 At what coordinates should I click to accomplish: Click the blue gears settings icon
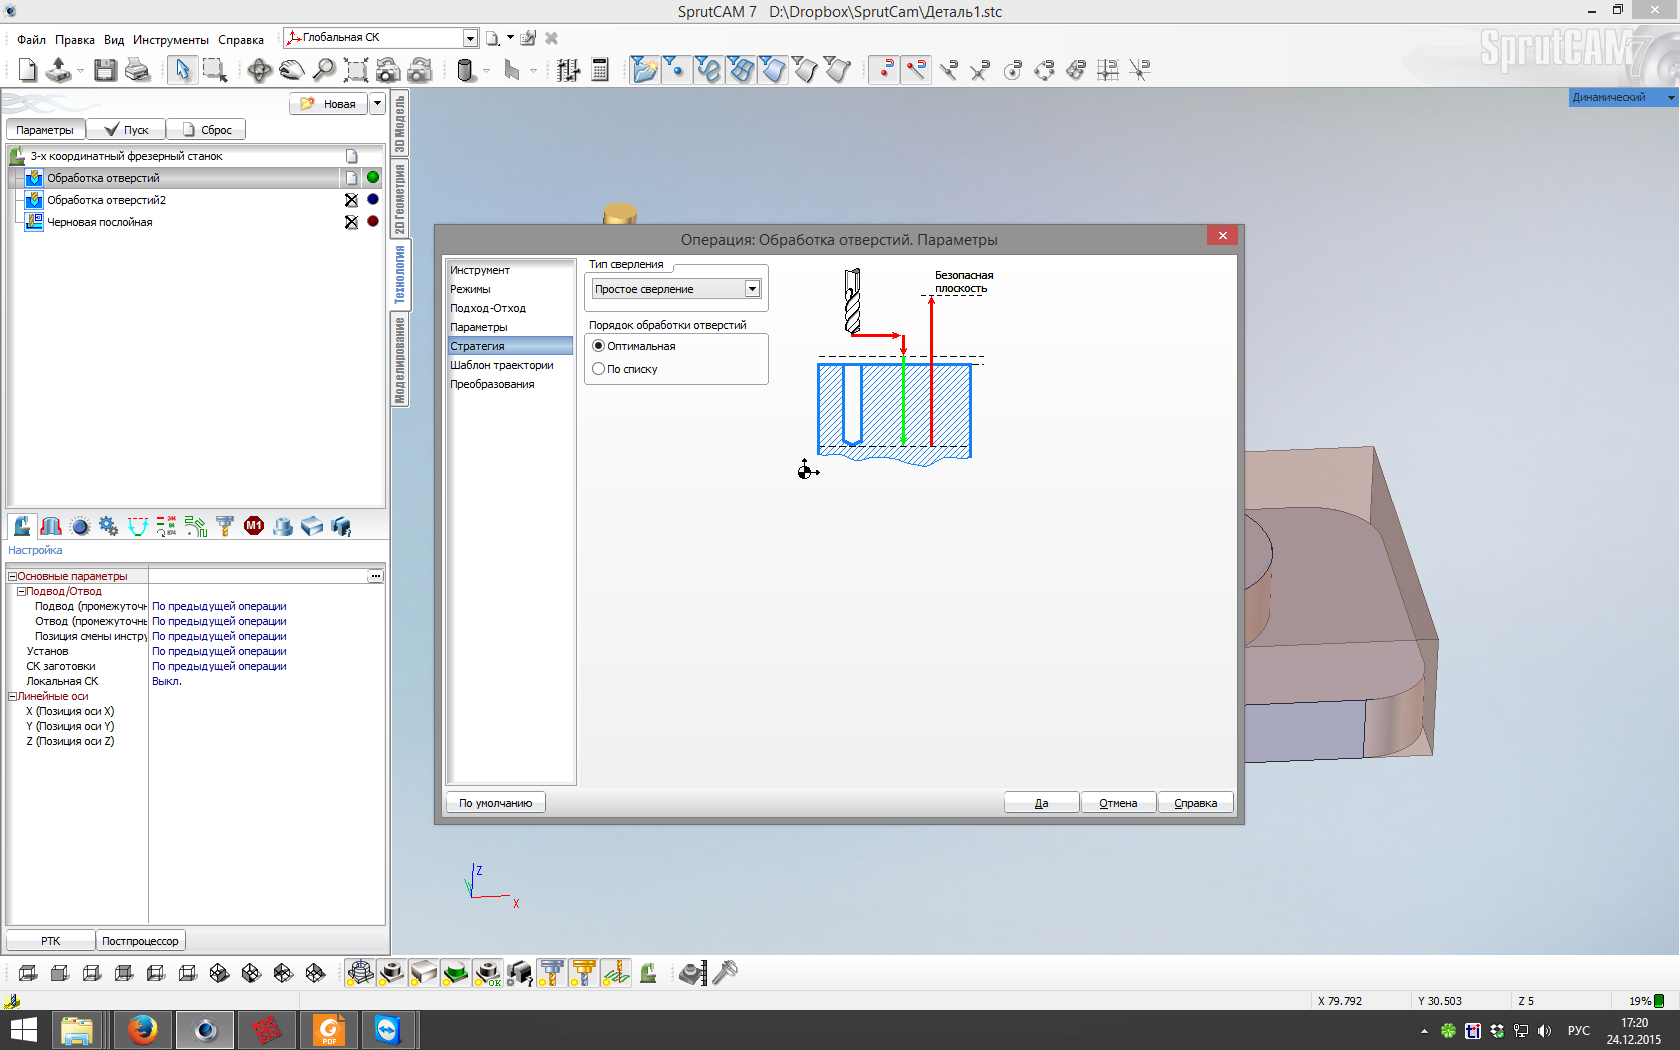coord(108,526)
